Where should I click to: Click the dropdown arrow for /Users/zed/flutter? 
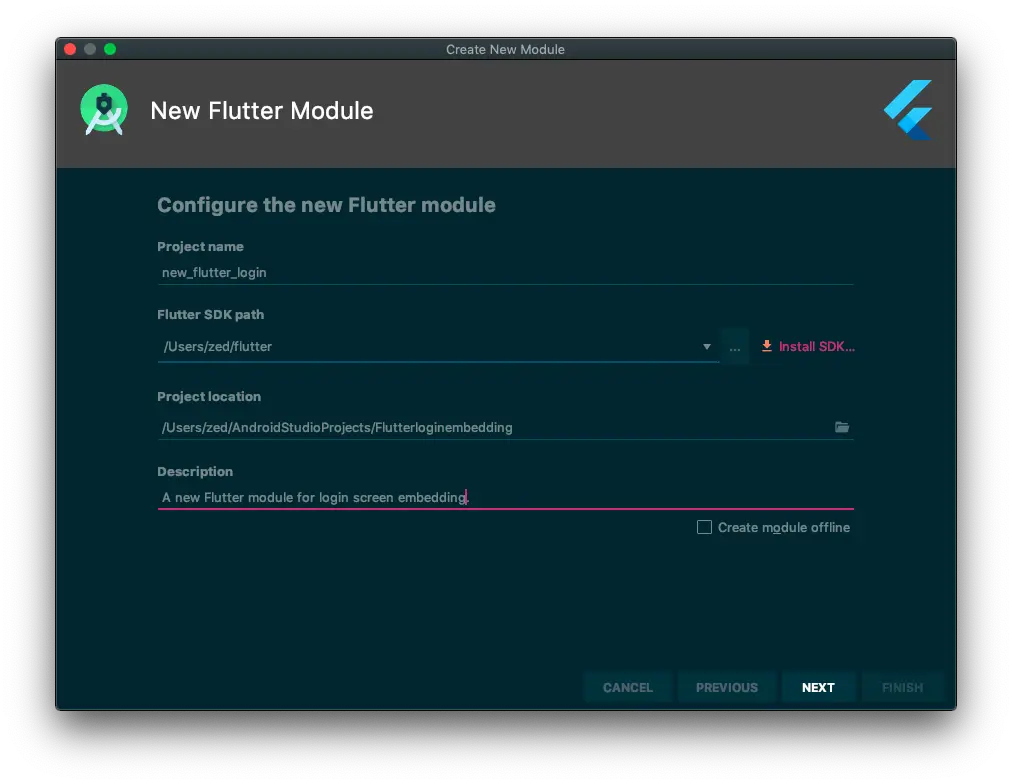pos(707,346)
